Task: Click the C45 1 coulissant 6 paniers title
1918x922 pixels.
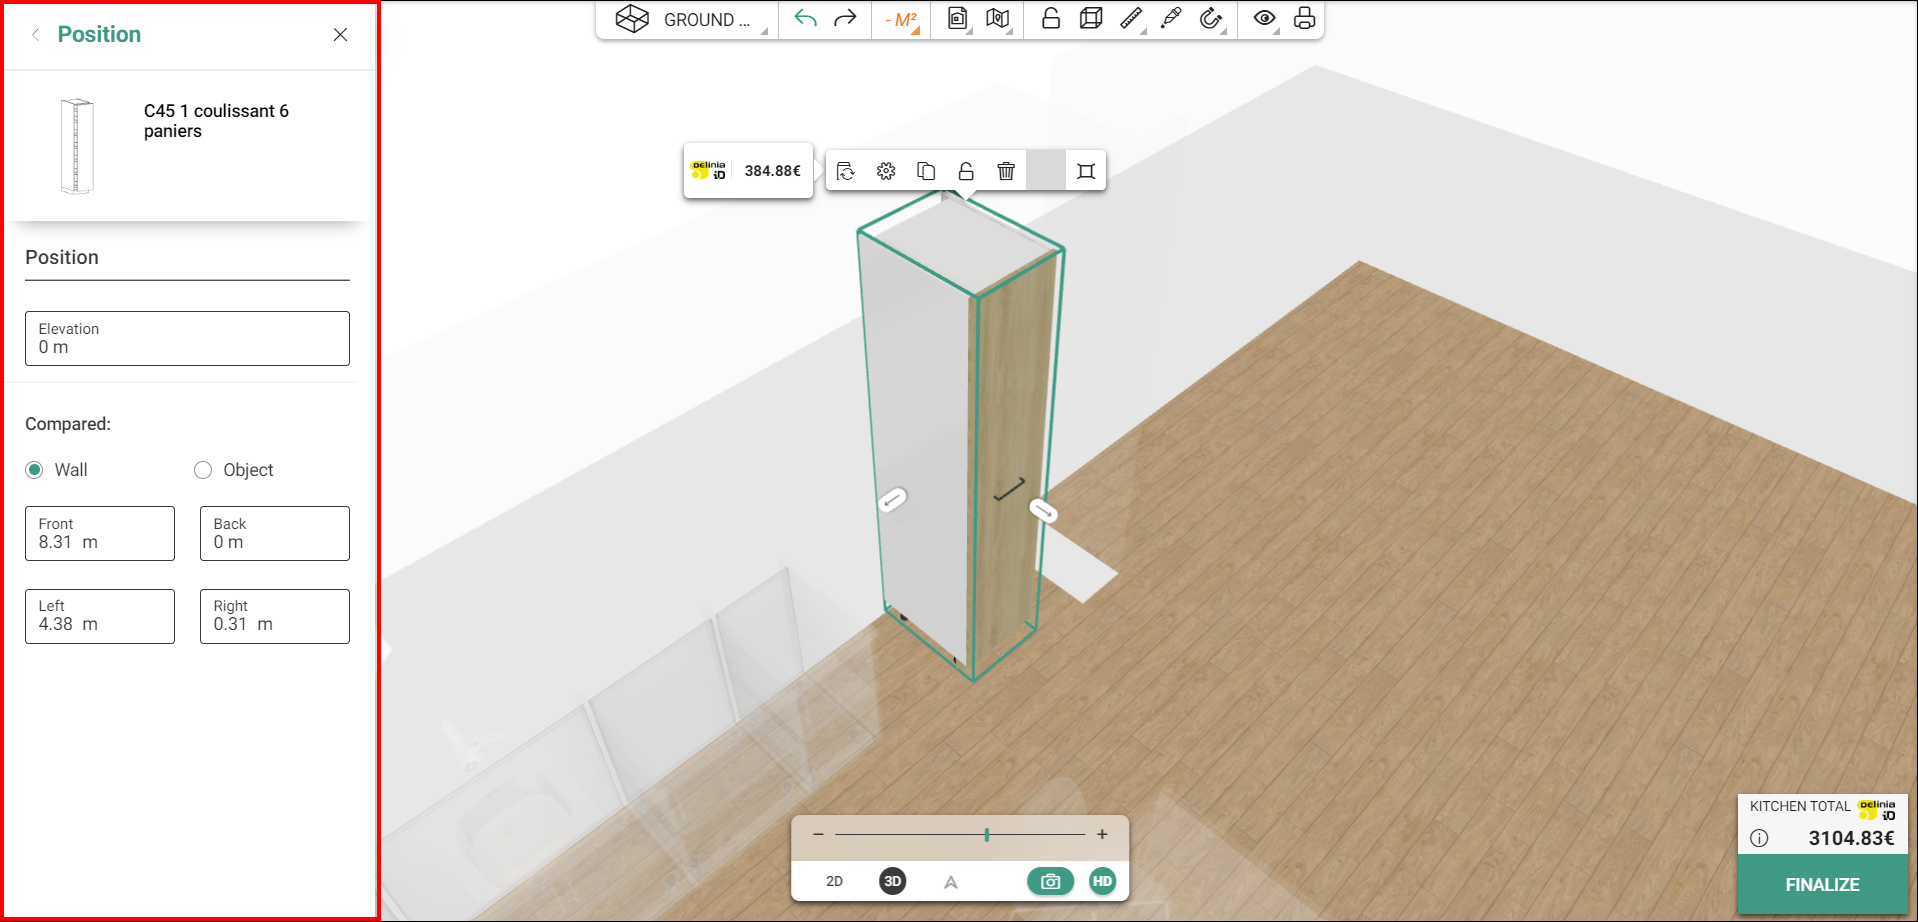Action: pyautogui.click(x=216, y=121)
